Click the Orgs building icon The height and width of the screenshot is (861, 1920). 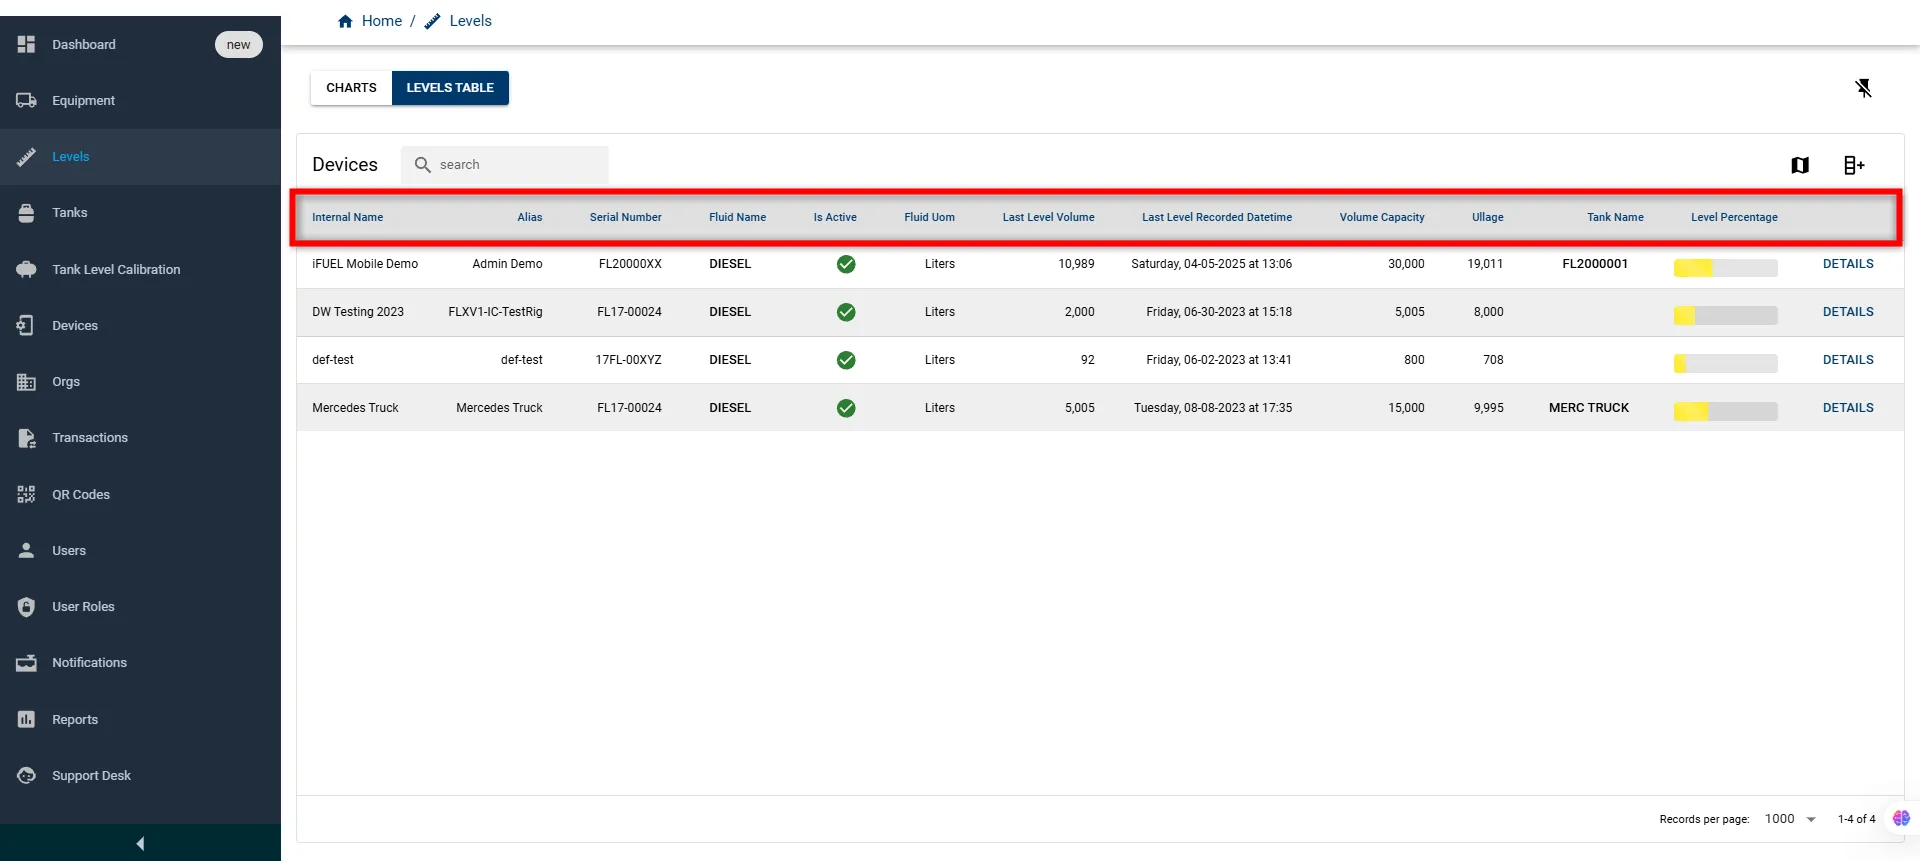pyautogui.click(x=27, y=381)
